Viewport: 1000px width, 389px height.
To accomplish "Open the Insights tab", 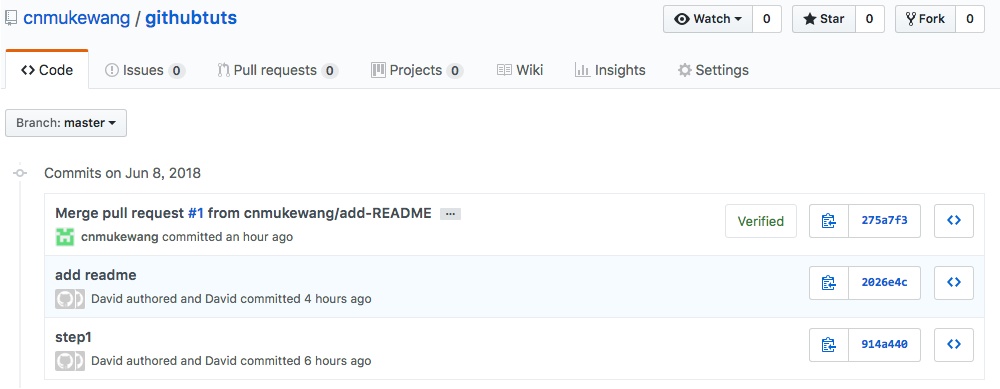I will 610,70.
